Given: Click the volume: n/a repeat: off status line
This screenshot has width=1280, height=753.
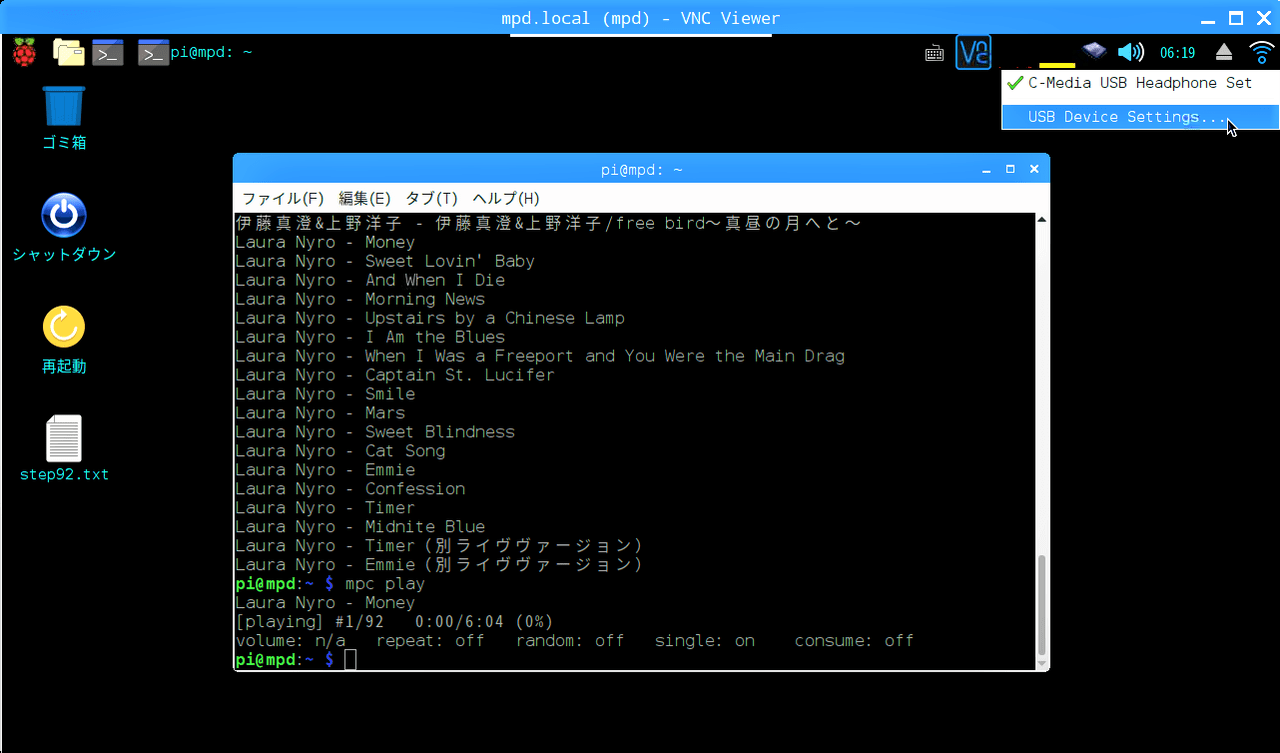Looking at the screenshot, I should (x=574, y=641).
